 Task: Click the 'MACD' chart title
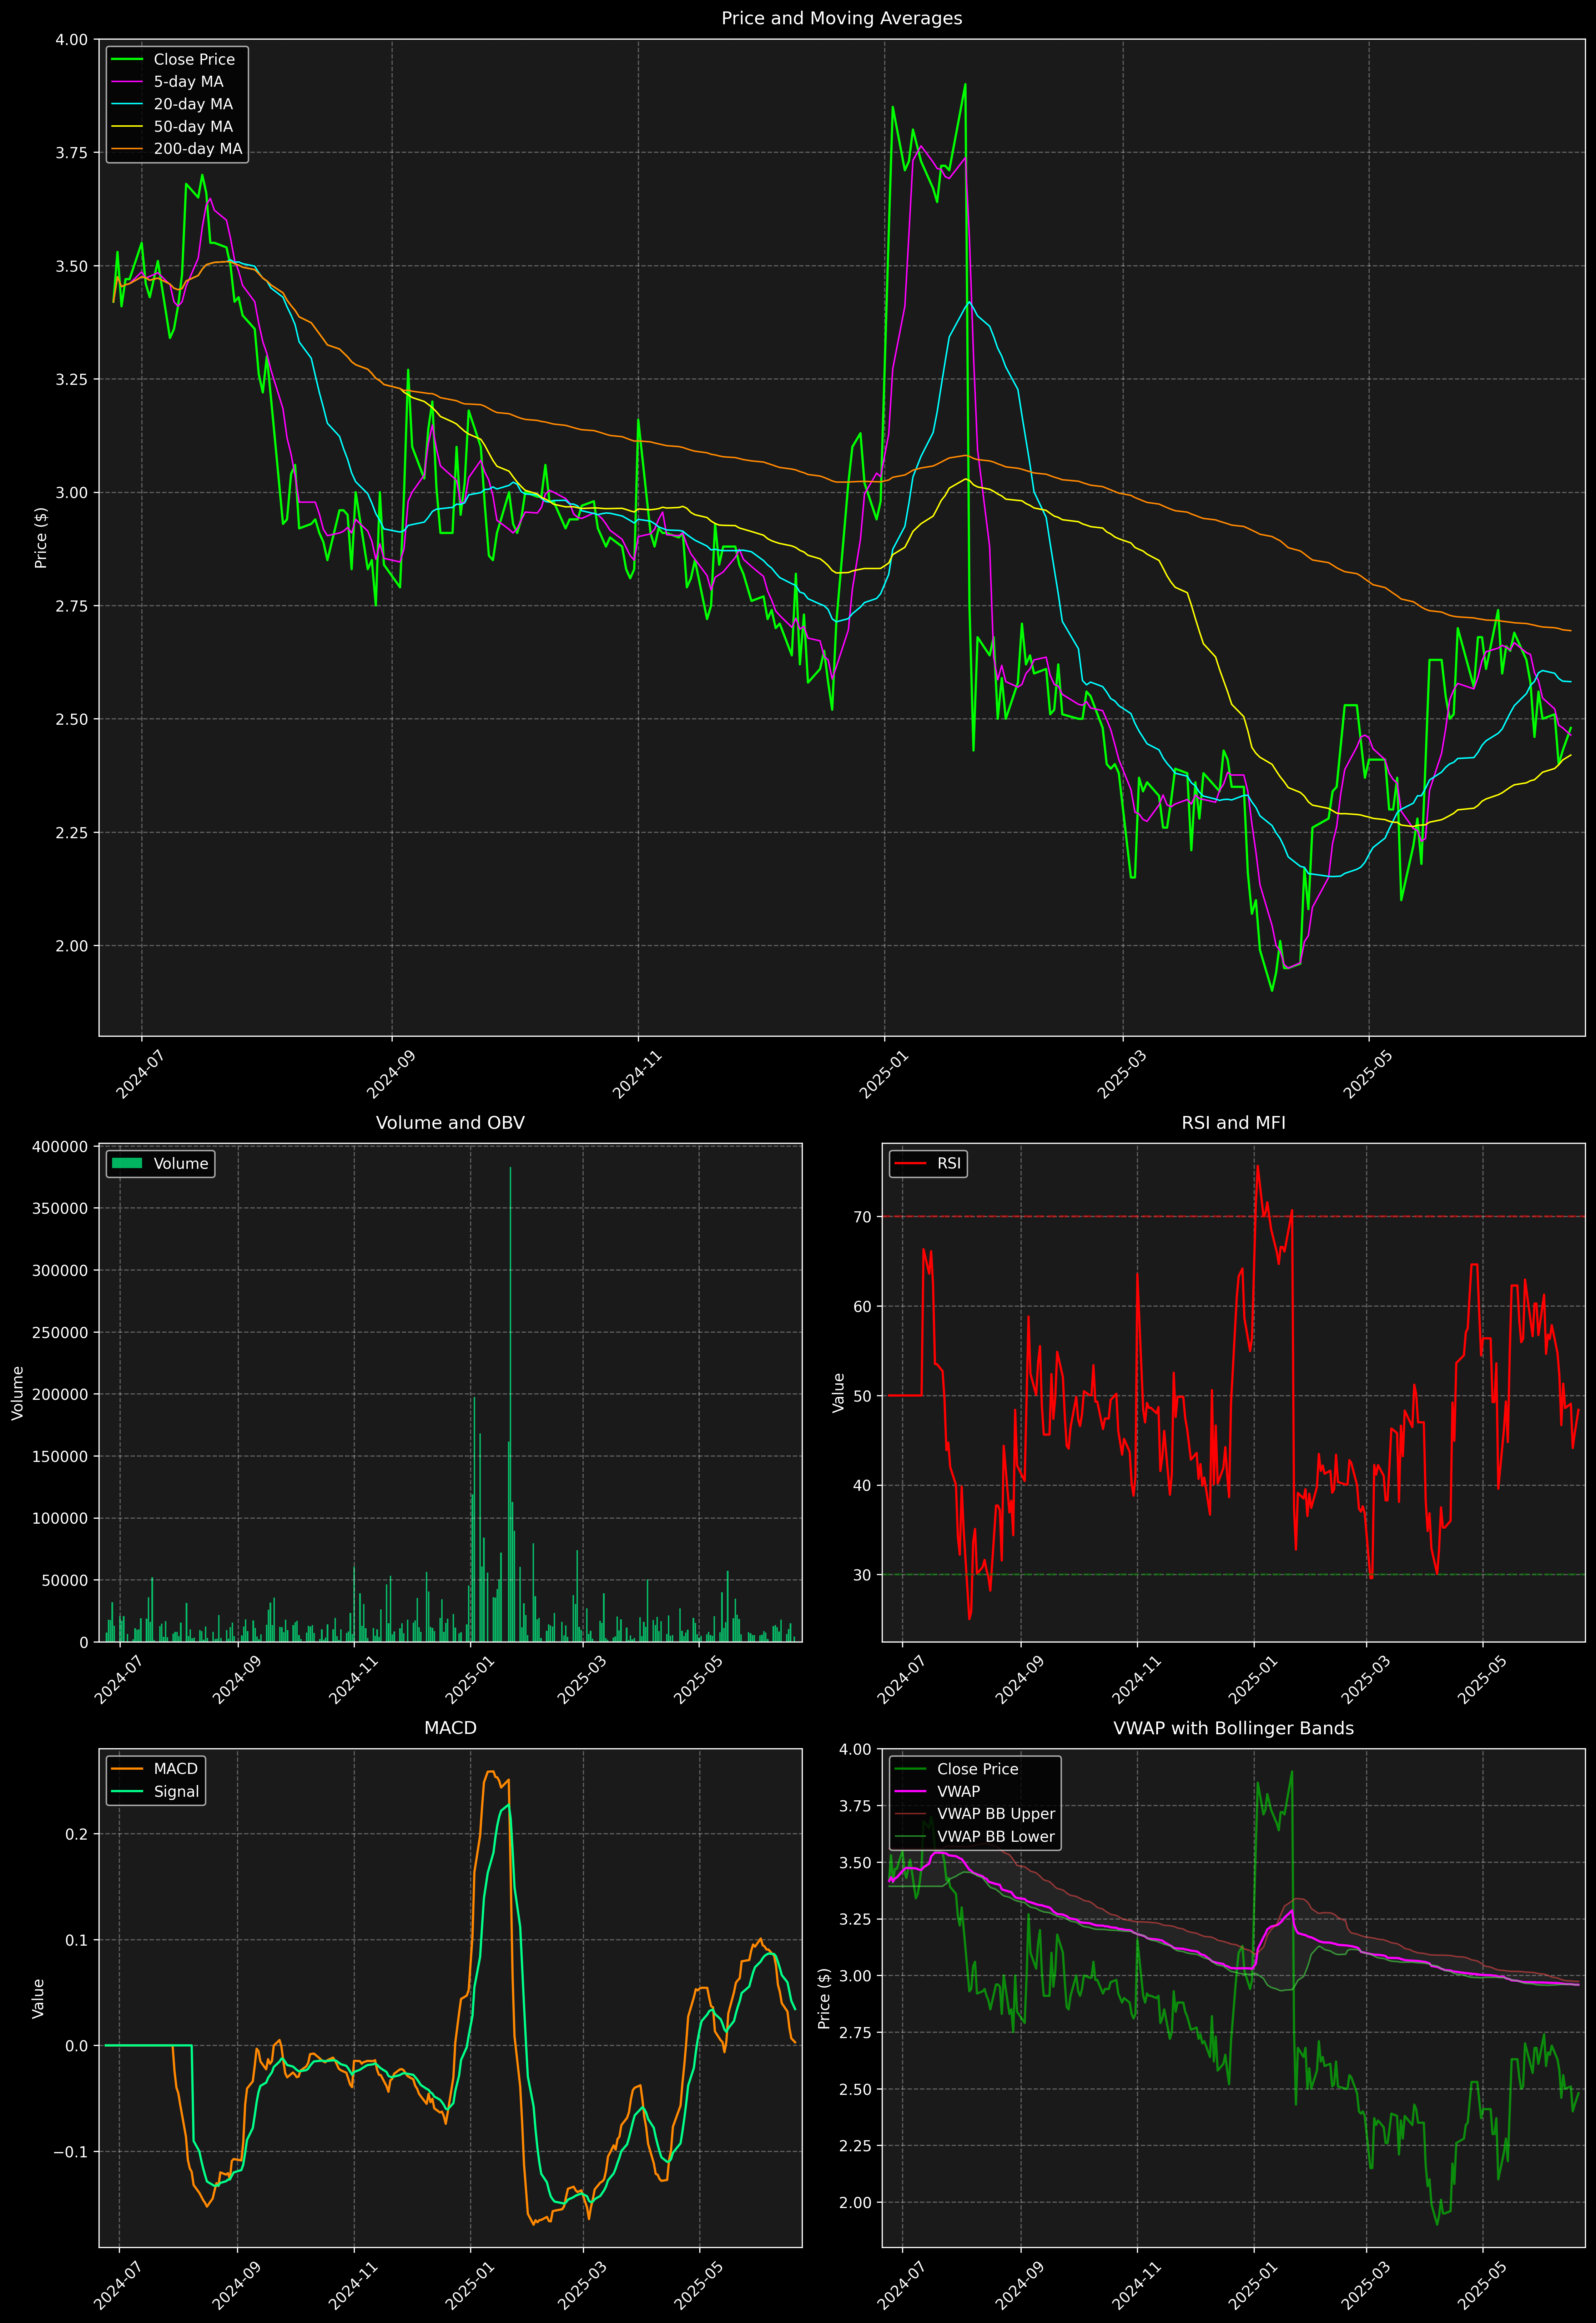450,1728
